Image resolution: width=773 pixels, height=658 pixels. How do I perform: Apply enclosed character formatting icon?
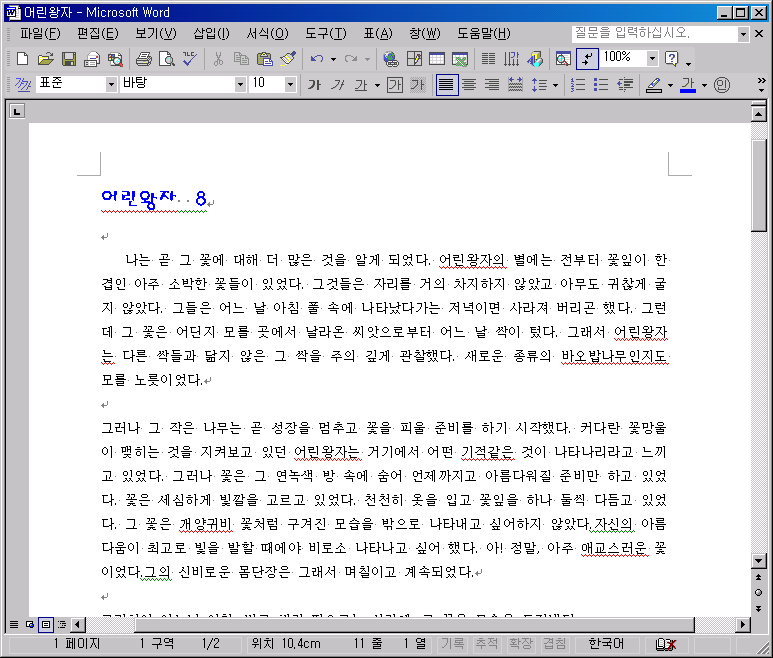coord(722,85)
